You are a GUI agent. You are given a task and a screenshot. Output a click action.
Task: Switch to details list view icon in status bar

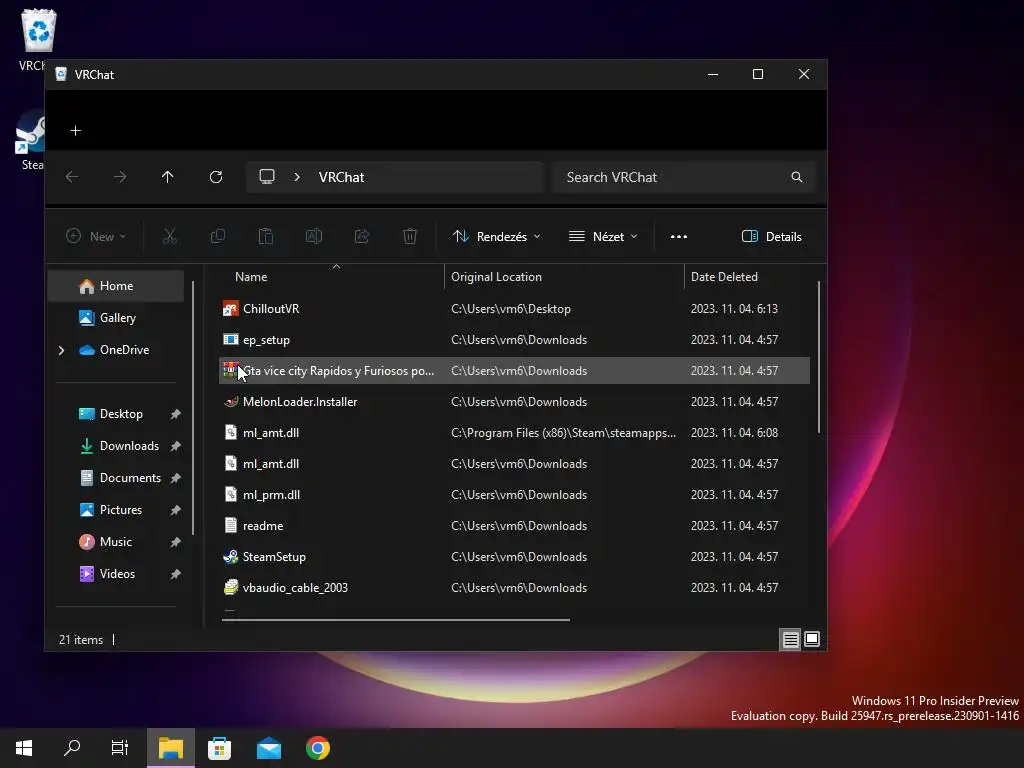click(x=790, y=639)
